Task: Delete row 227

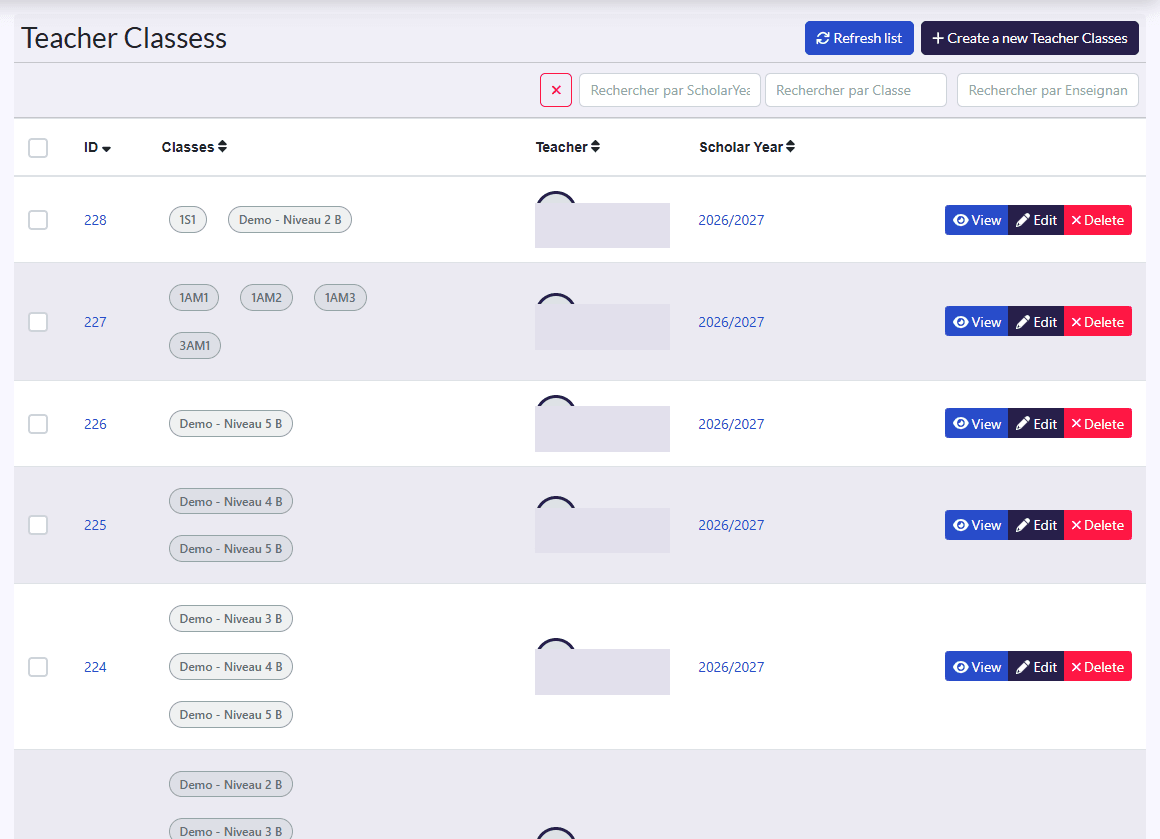Action: [1098, 322]
